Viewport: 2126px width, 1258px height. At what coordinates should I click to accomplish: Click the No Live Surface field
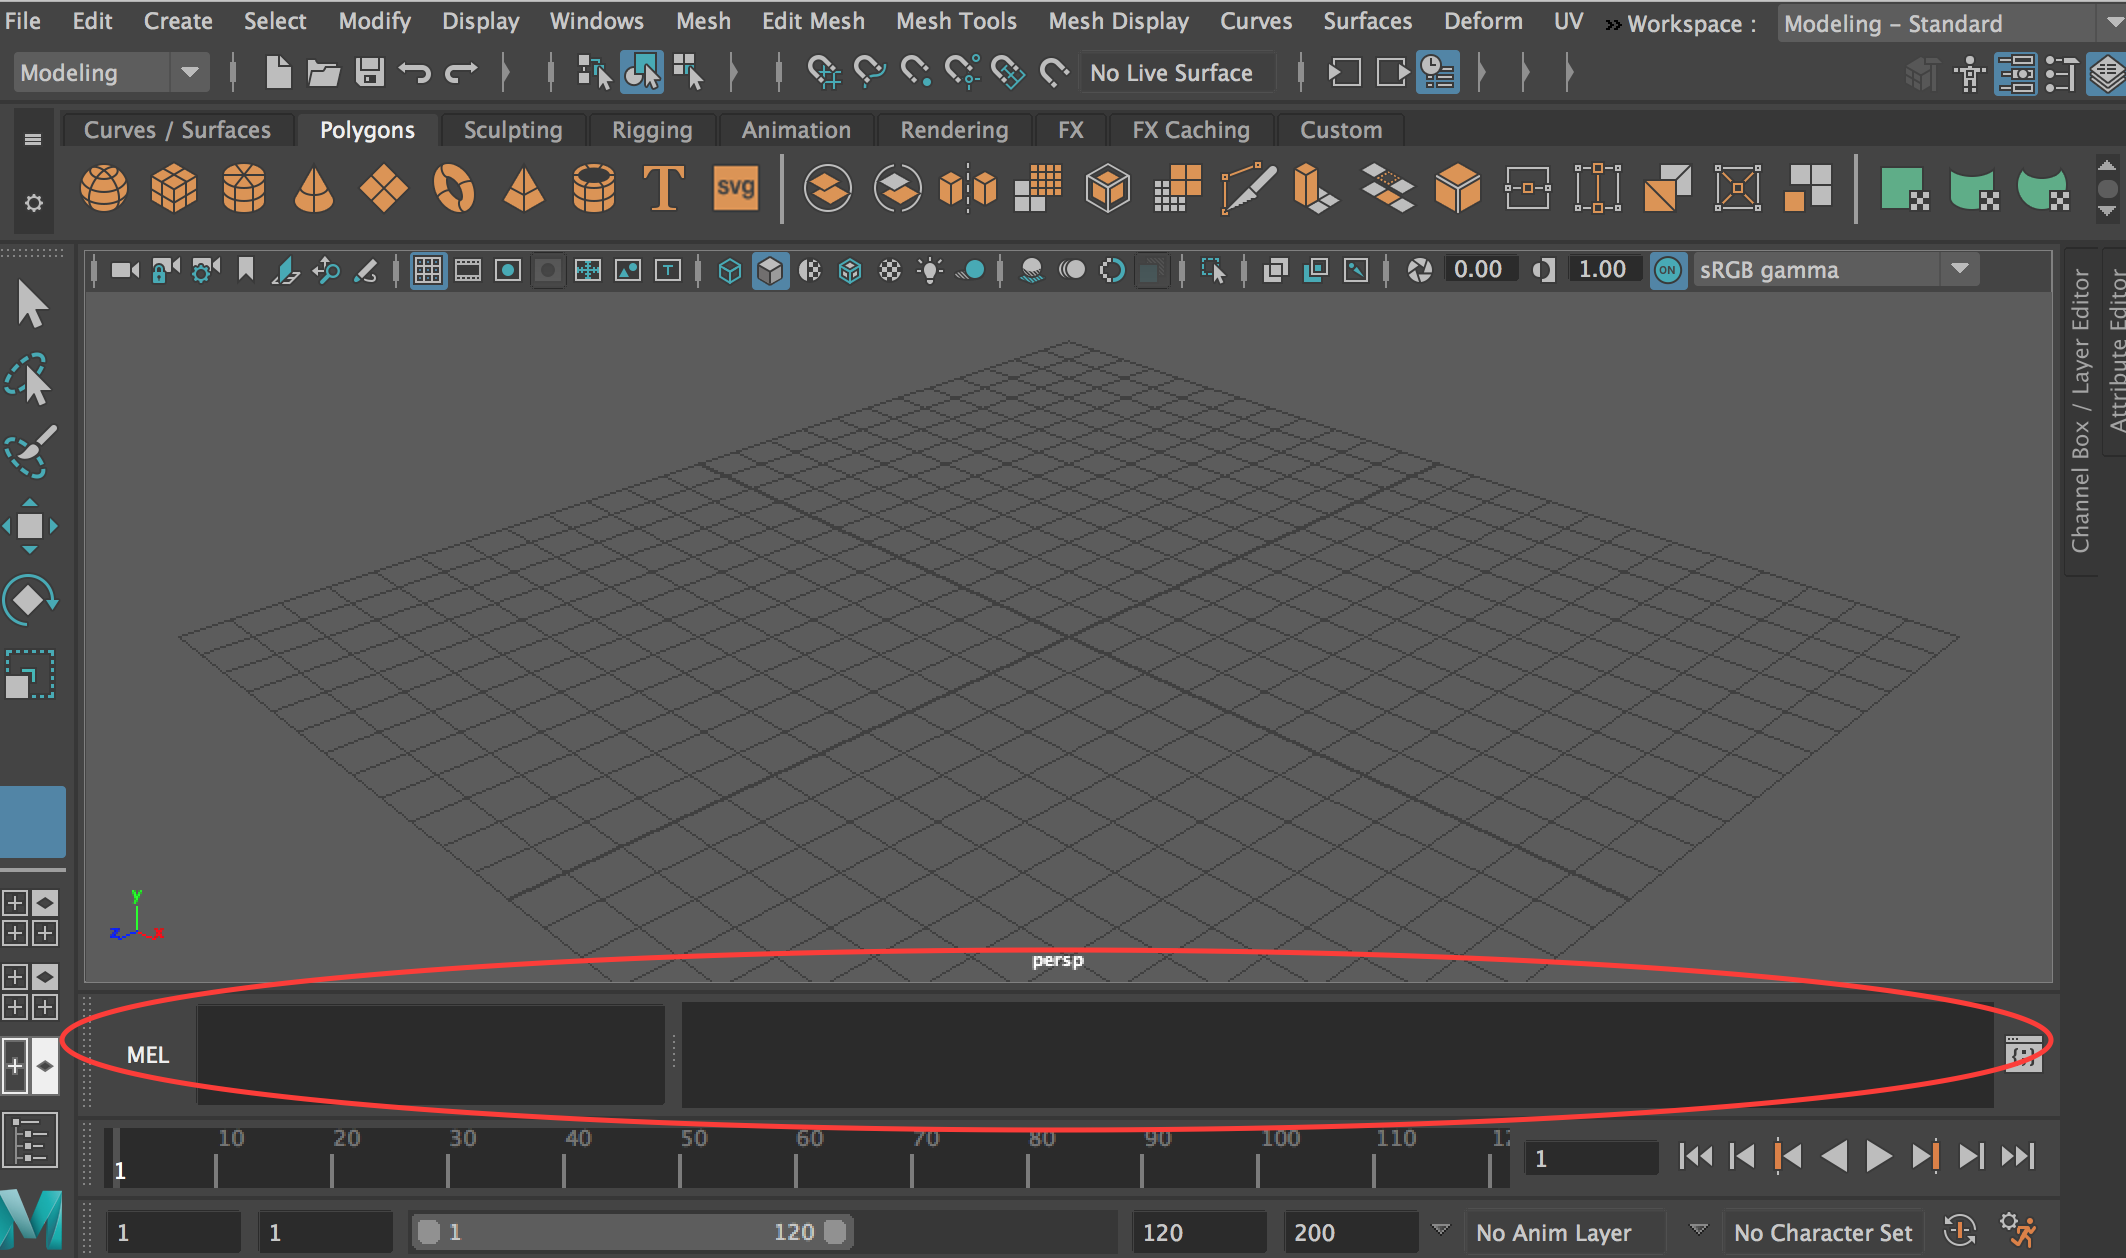click(1176, 72)
